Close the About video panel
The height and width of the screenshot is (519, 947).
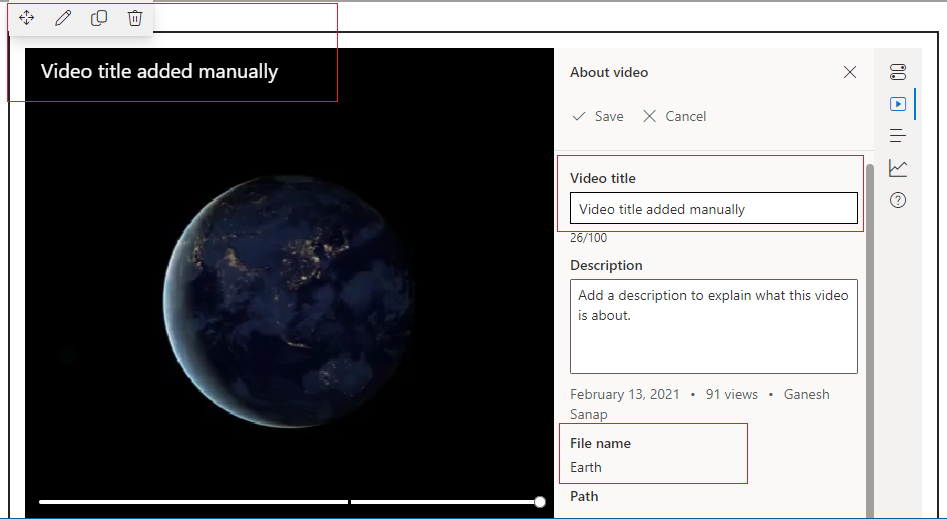click(x=850, y=73)
